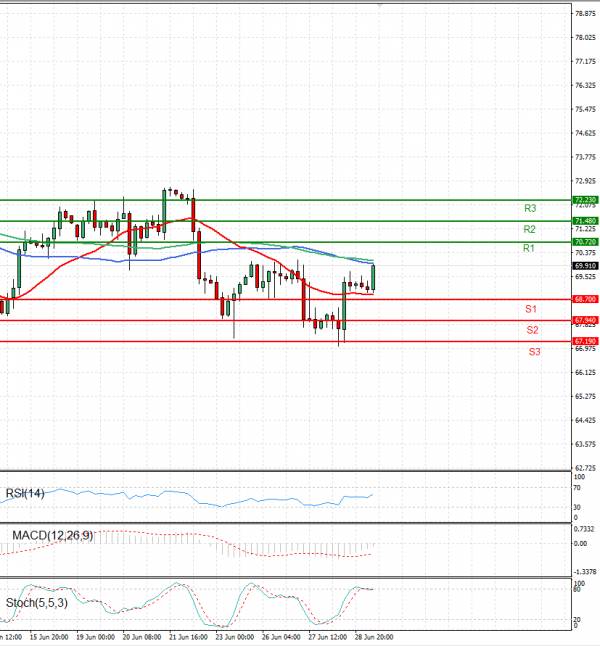Click the 67.940 red price tag
The image size is (600, 646).
(x=585, y=320)
